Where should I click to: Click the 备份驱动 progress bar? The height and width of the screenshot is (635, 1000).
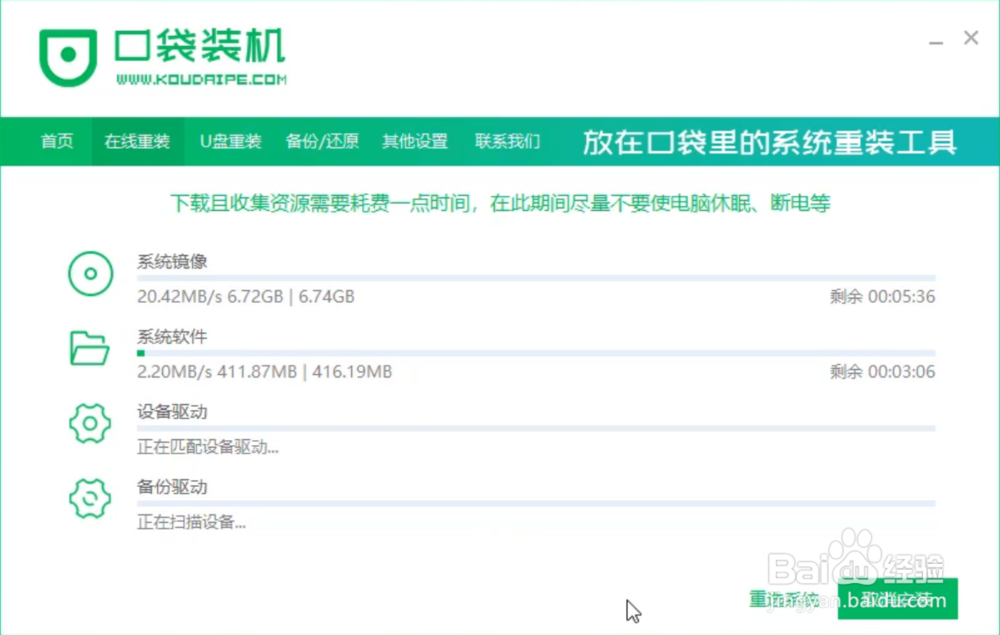point(536,503)
